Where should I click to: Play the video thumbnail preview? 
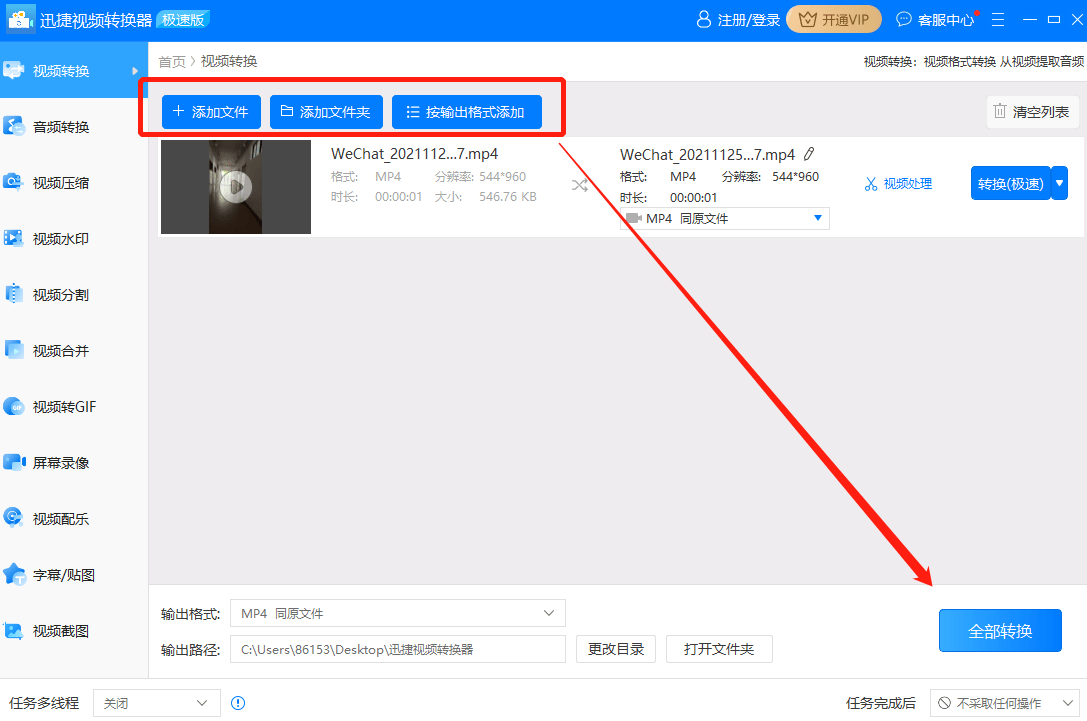tap(235, 187)
